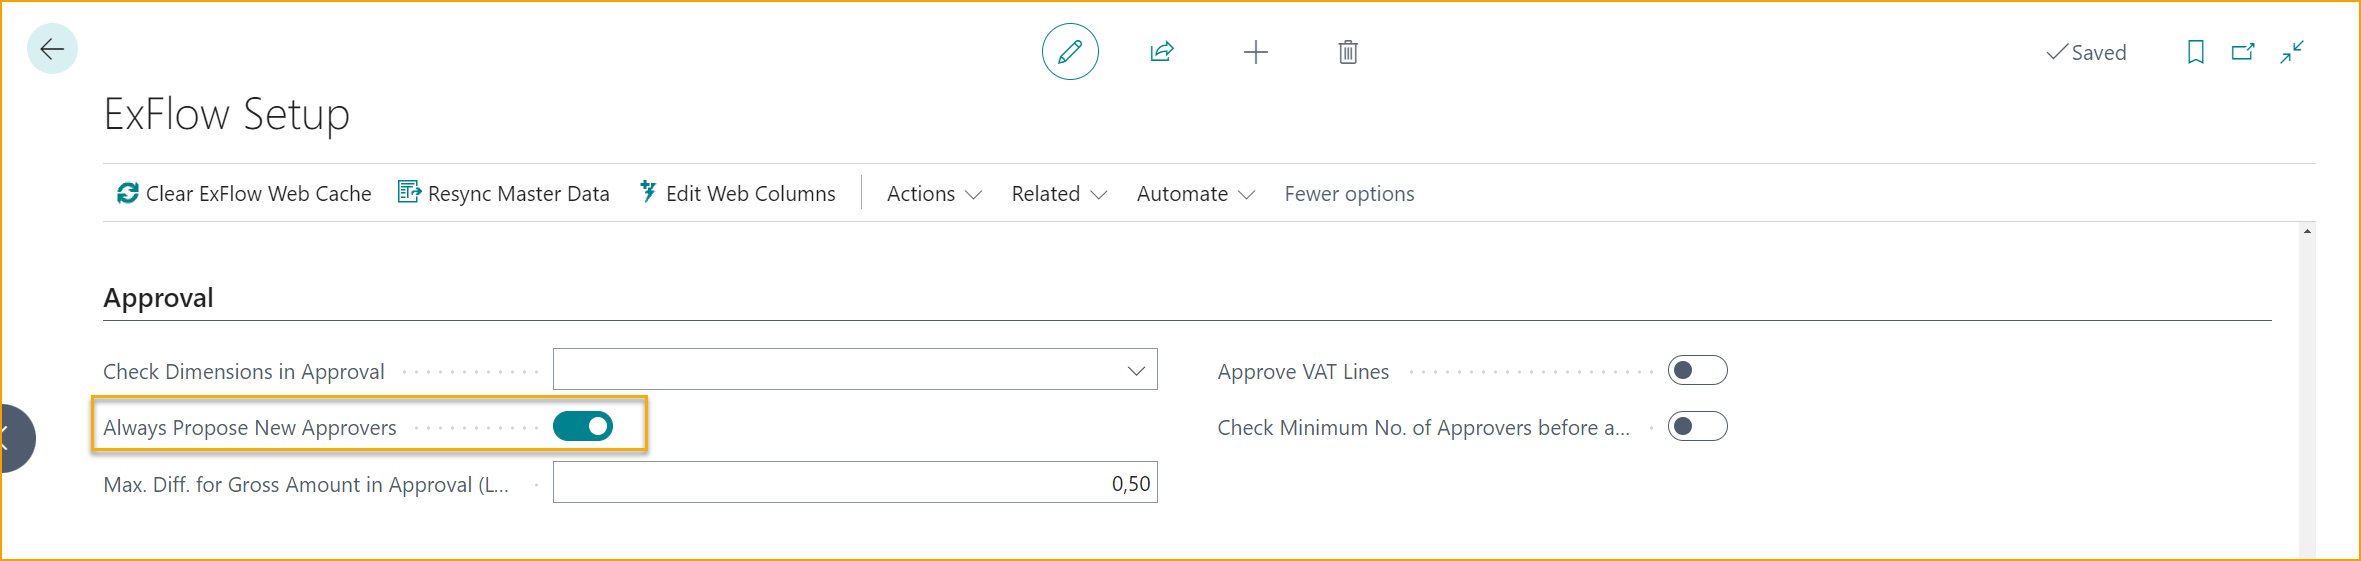This screenshot has width=2361, height=561.
Task: Click the scrollbar up arrow
Action: (x=2307, y=232)
